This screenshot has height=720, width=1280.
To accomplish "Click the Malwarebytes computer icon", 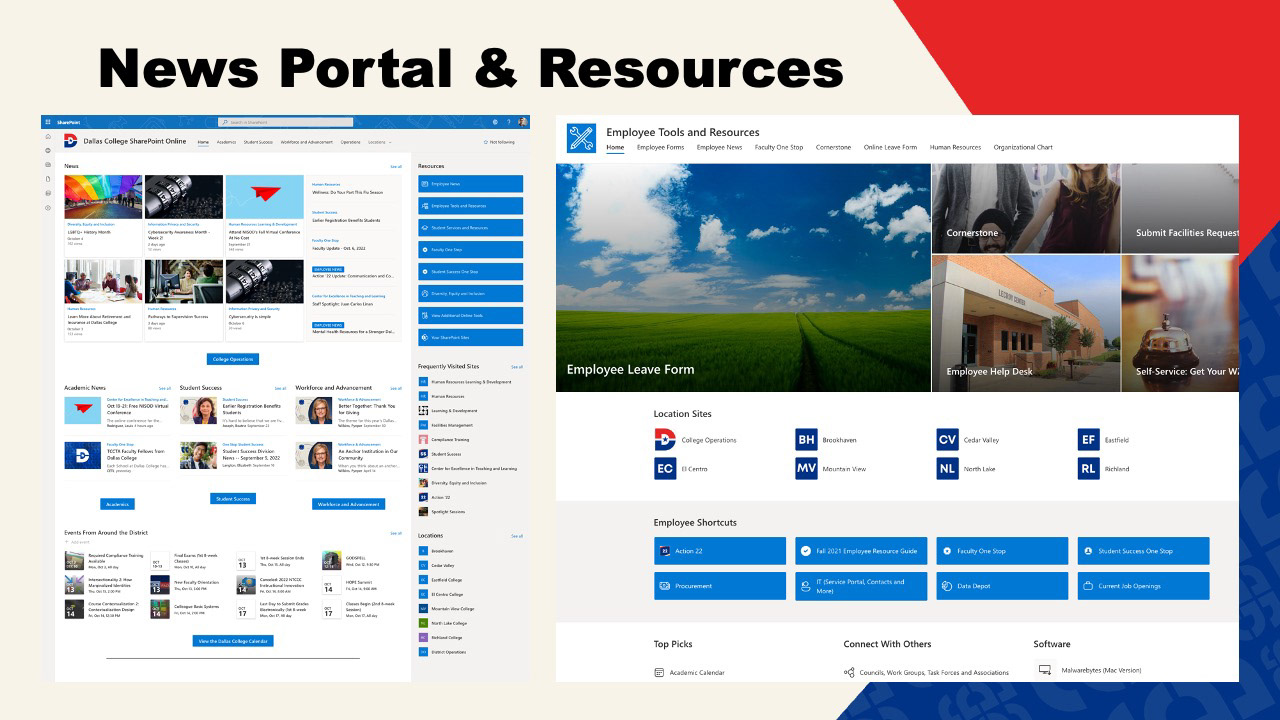I will pyautogui.click(x=1045, y=670).
